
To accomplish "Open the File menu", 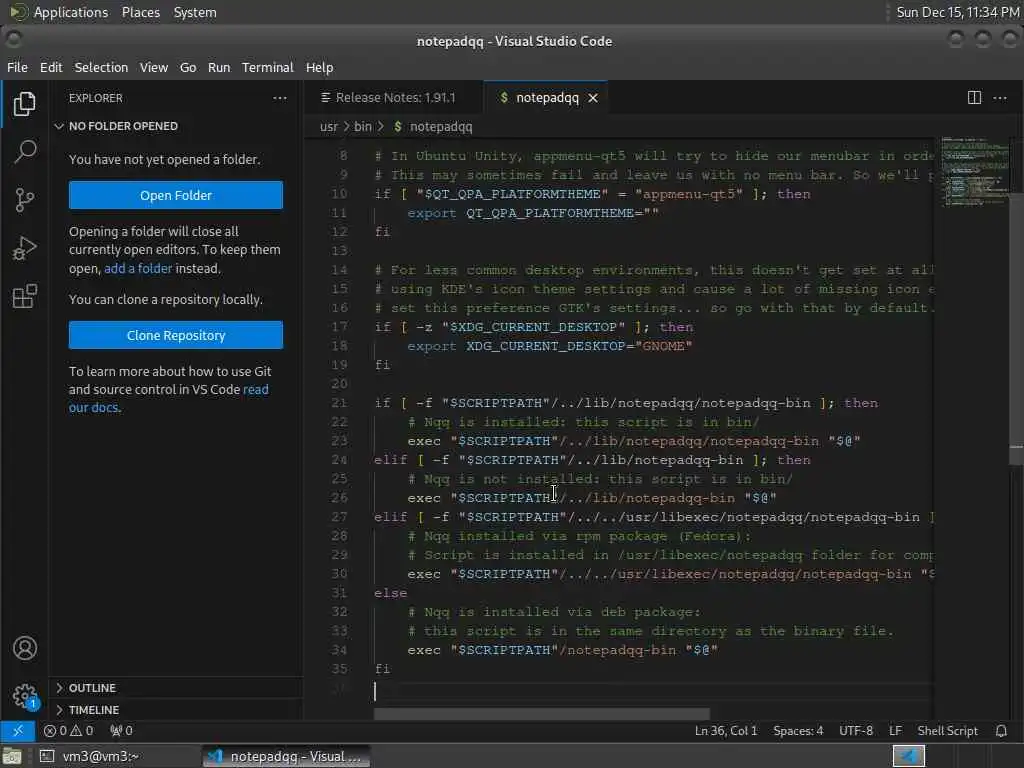I will pyautogui.click(x=17, y=67).
